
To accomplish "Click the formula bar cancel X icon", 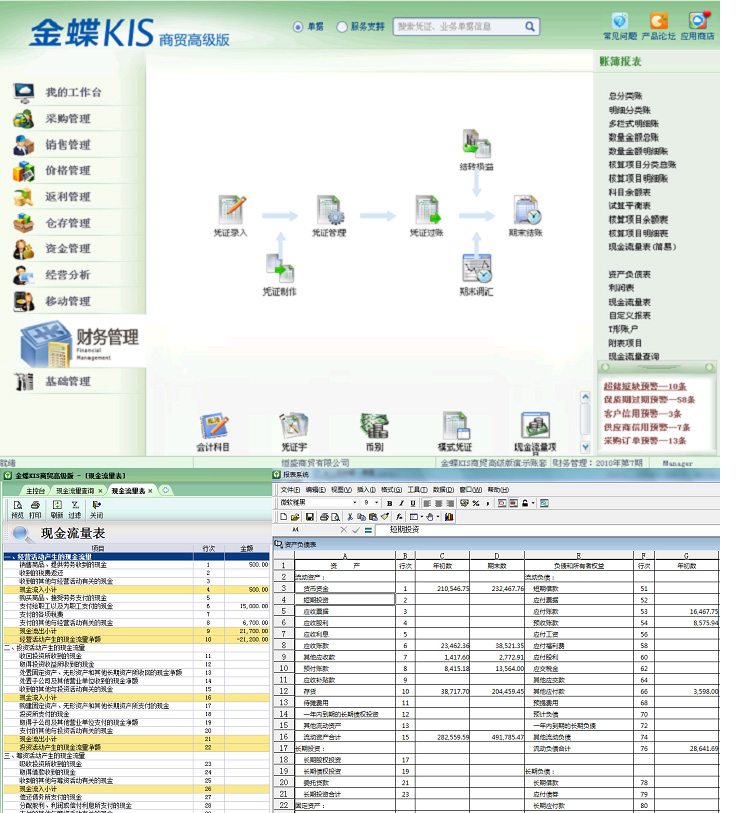I will (343, 530).
